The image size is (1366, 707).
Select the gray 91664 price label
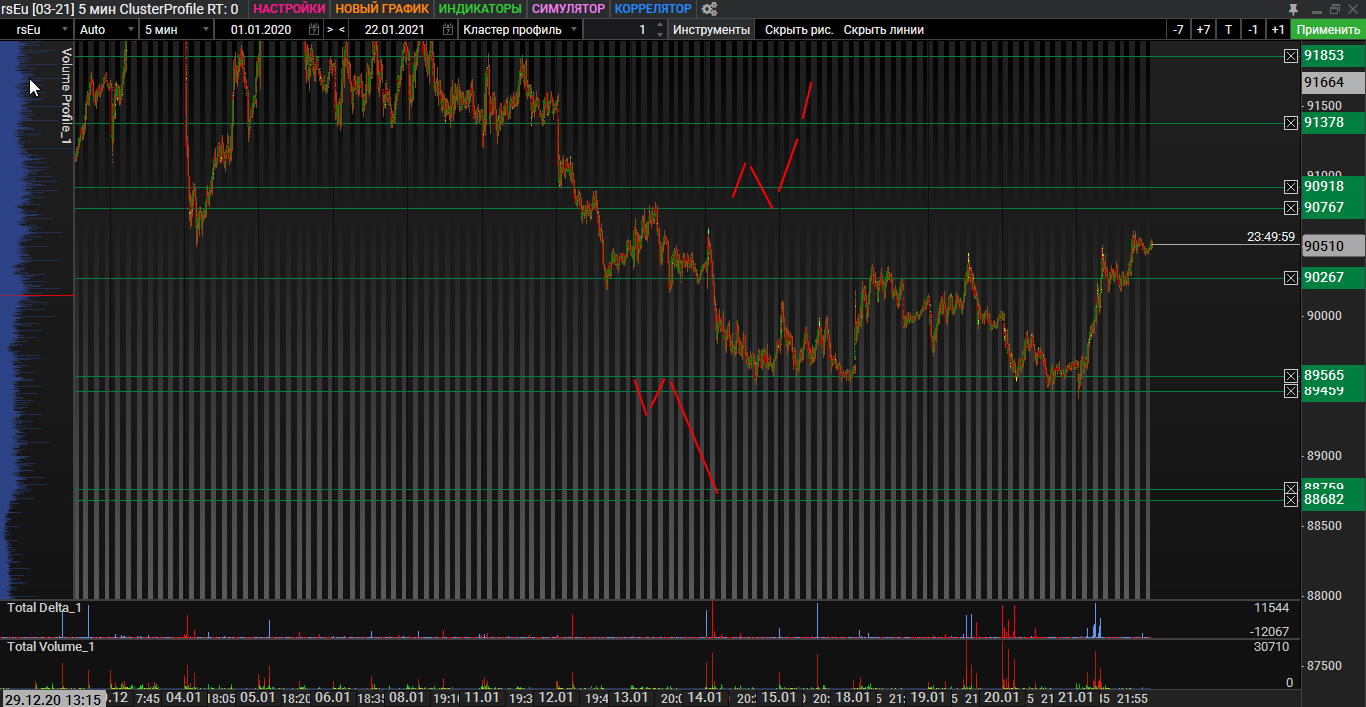tap(1333, 83)
